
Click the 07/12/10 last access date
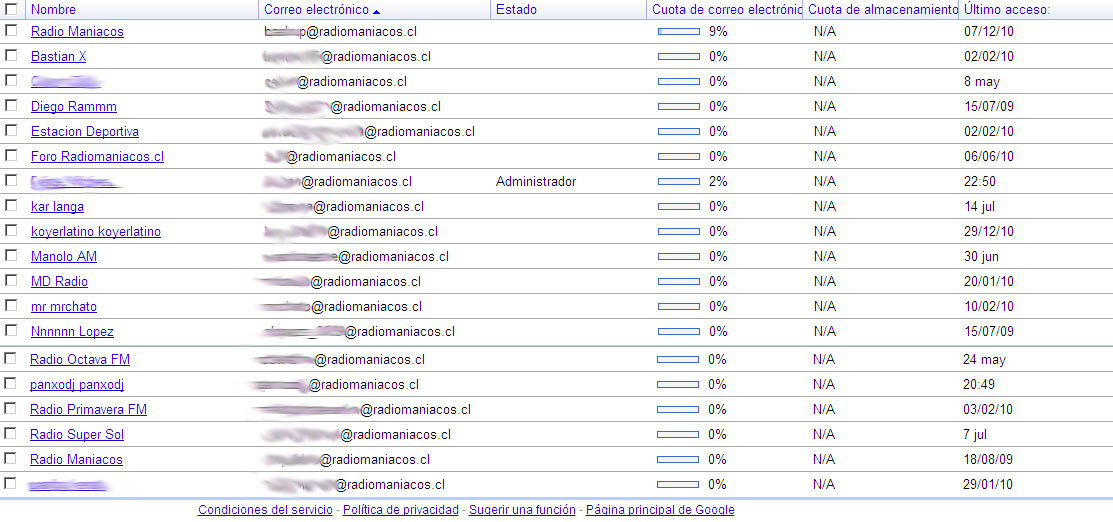pyautogui.click(x=989, y=31)
